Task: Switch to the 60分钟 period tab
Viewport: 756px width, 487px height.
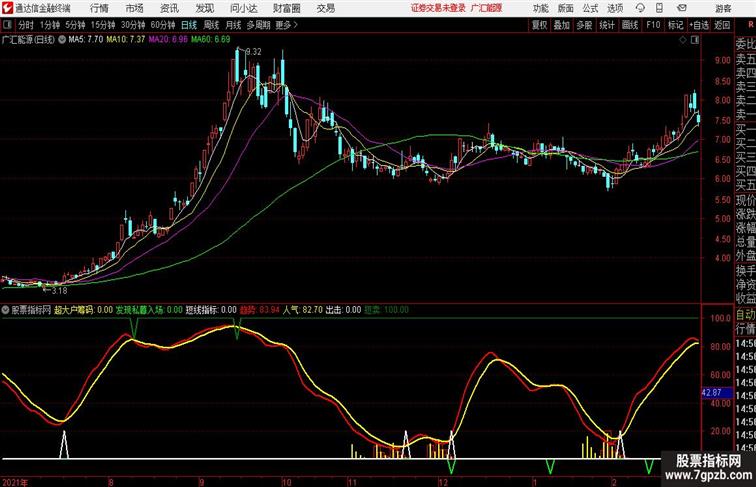Action: [162, 25]
